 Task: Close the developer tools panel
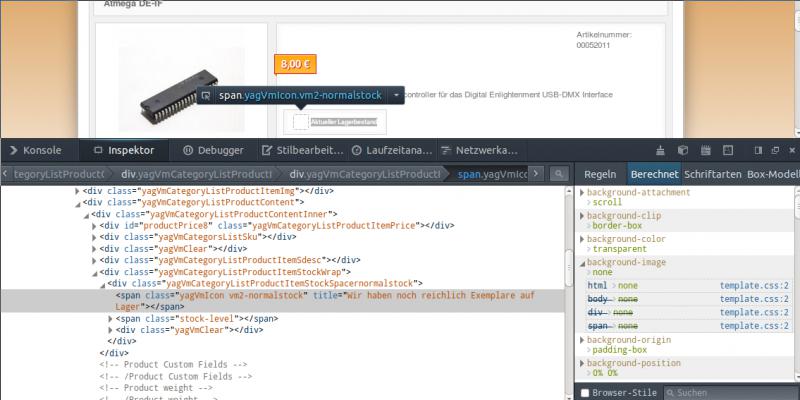[x=790, y=150]
